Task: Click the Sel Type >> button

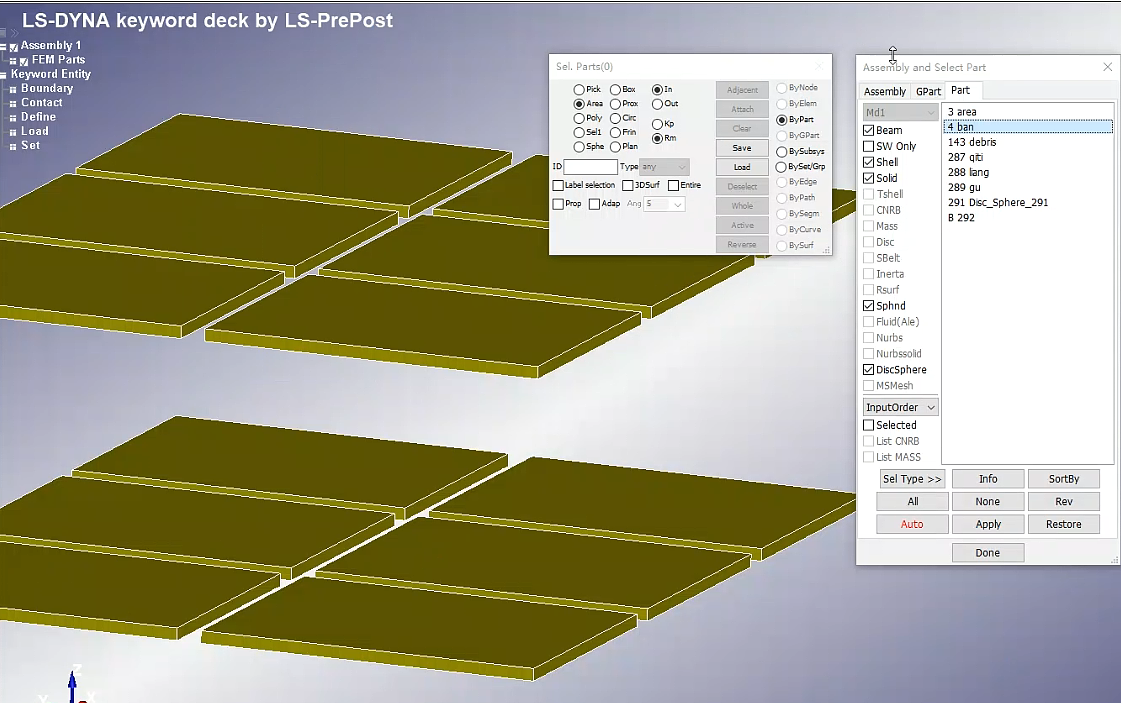Action: coord(912,479)
